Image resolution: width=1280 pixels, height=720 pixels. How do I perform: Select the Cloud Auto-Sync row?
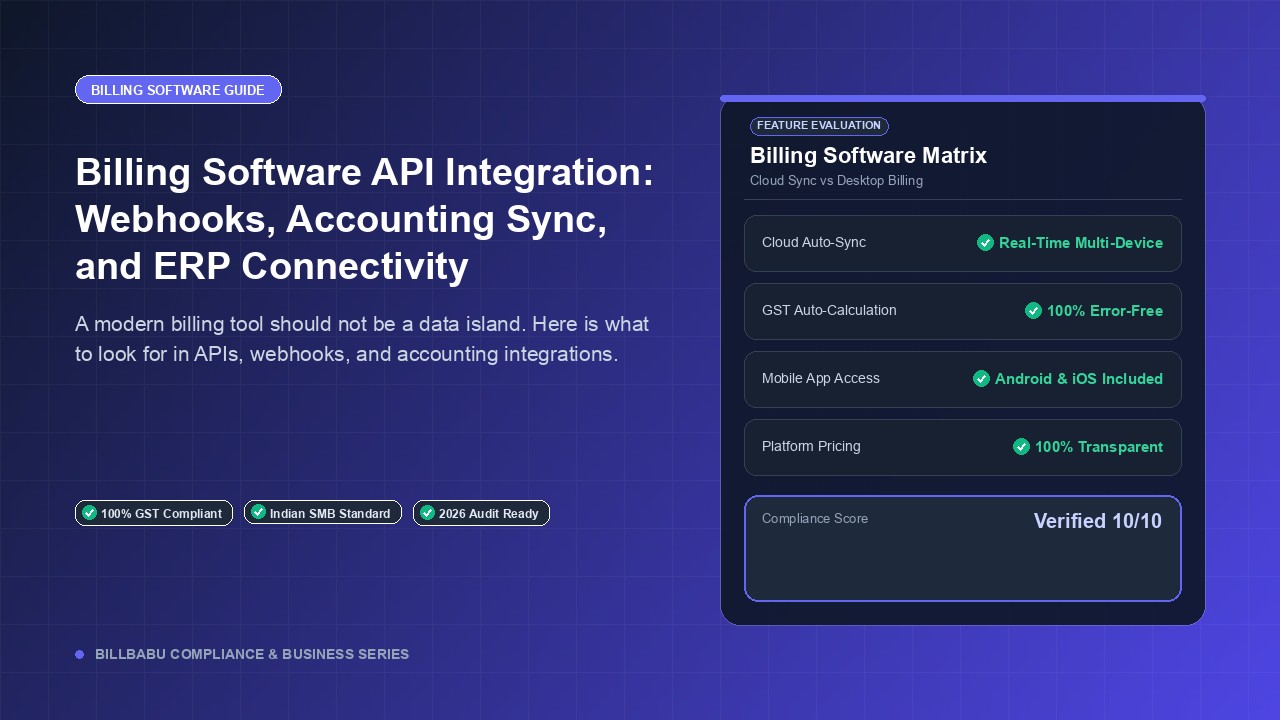(x=963, y=243)
